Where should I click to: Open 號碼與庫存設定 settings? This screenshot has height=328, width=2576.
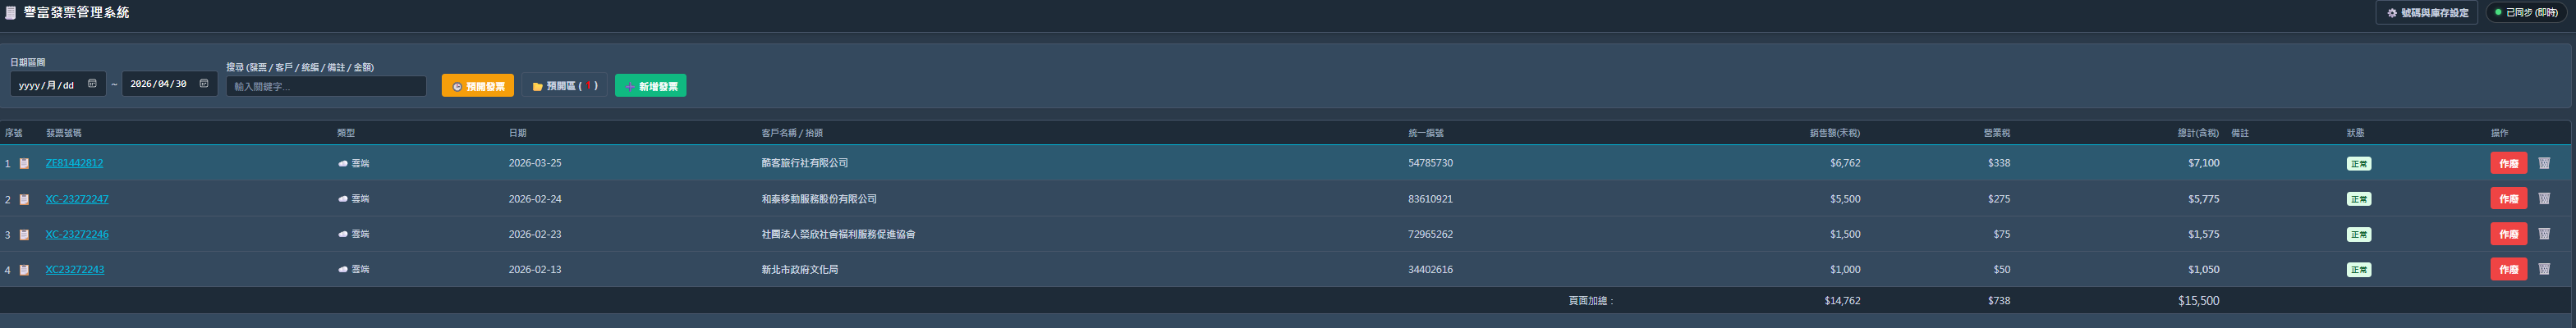click(2426, 13)
